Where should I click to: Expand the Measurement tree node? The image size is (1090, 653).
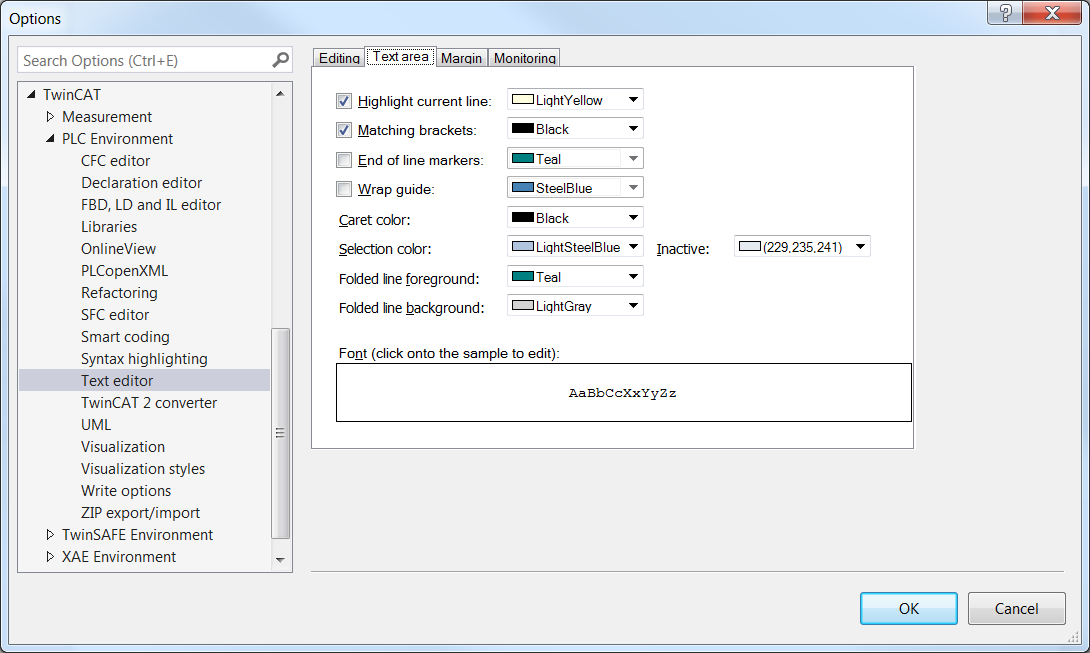[50, 116]
